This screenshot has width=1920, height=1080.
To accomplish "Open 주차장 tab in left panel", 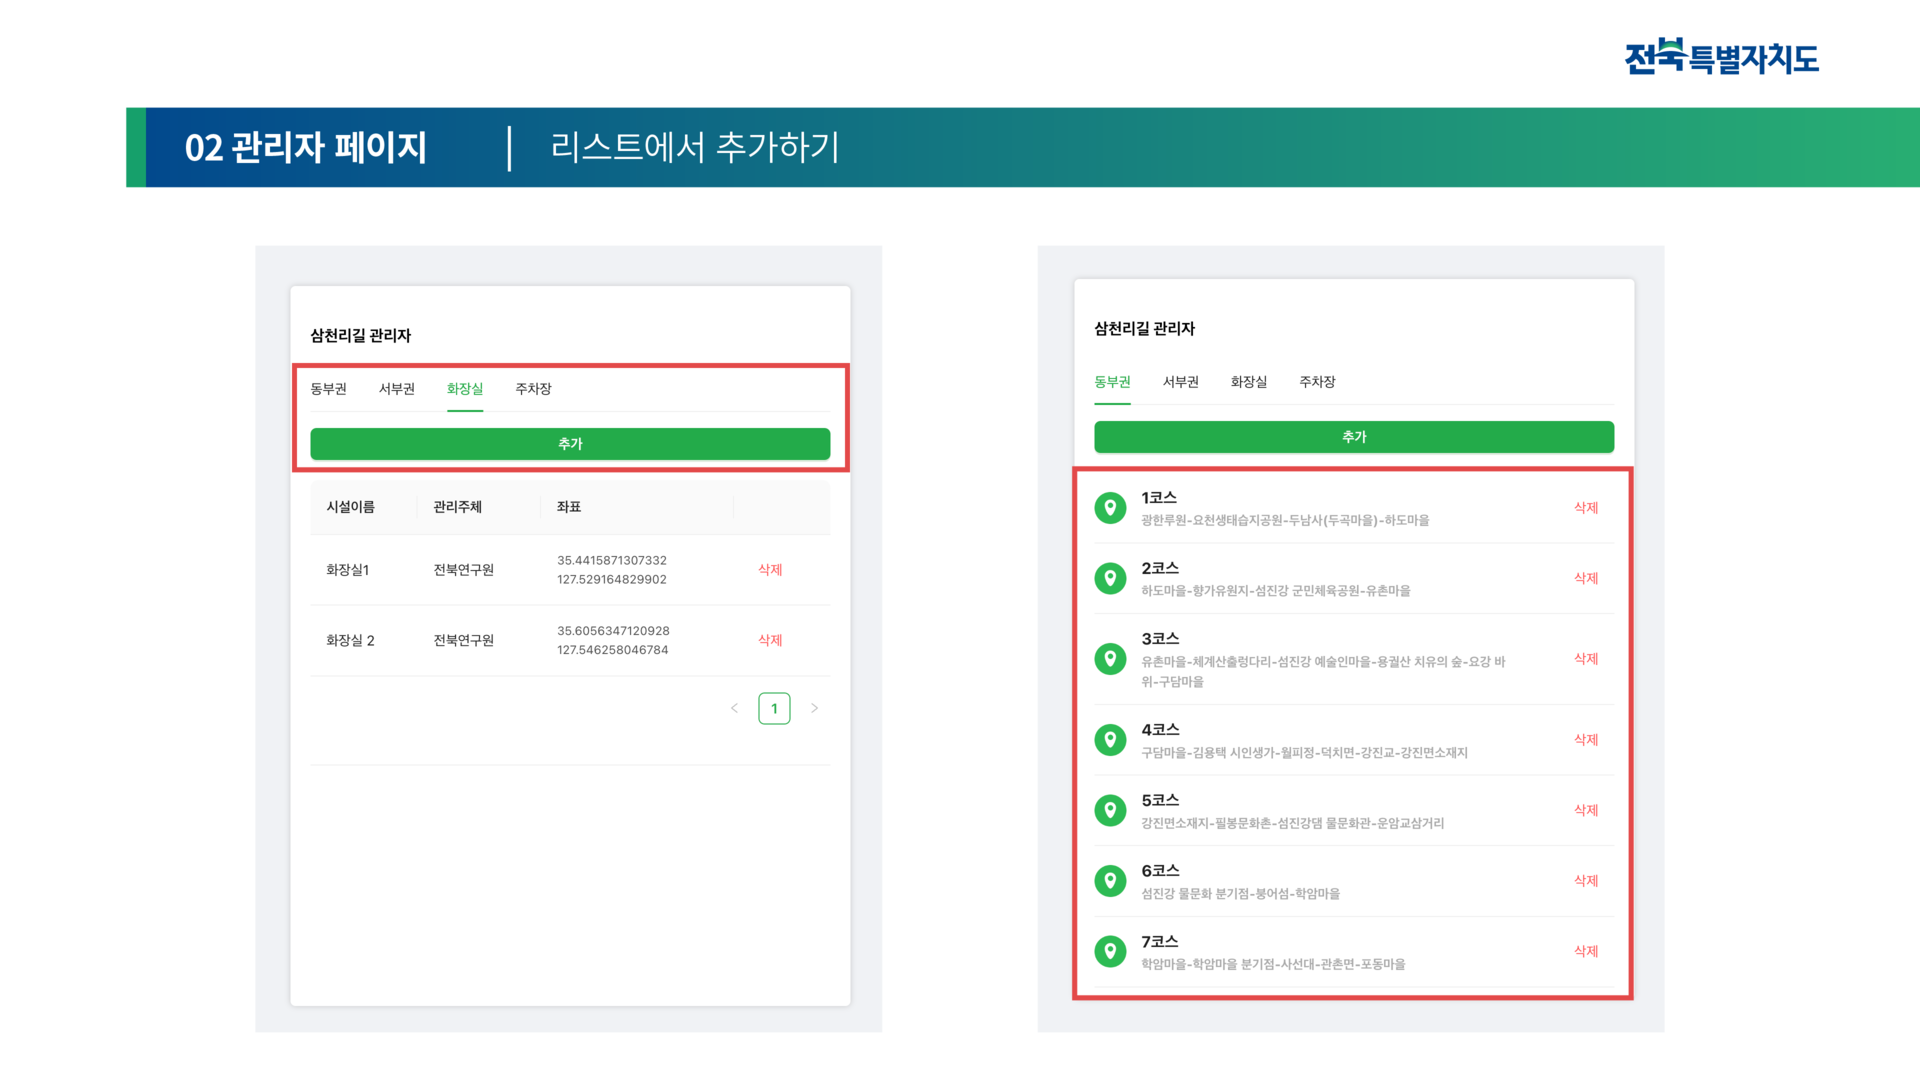I will (533, 389).
